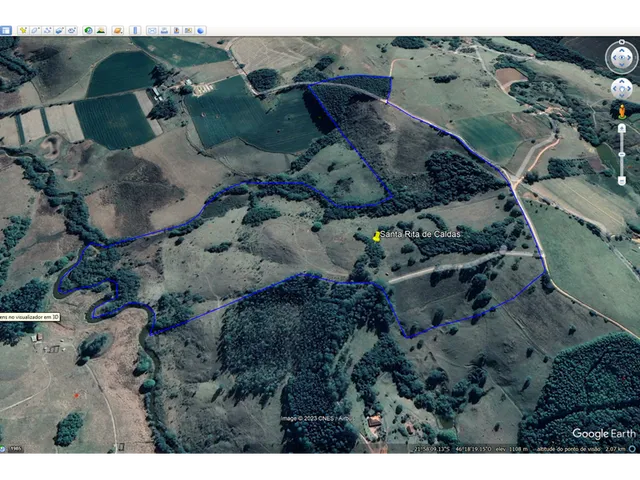Screen dimensions: 640x480
Task: Show historical imagery clock icon
Action: [x=89, y=30]
